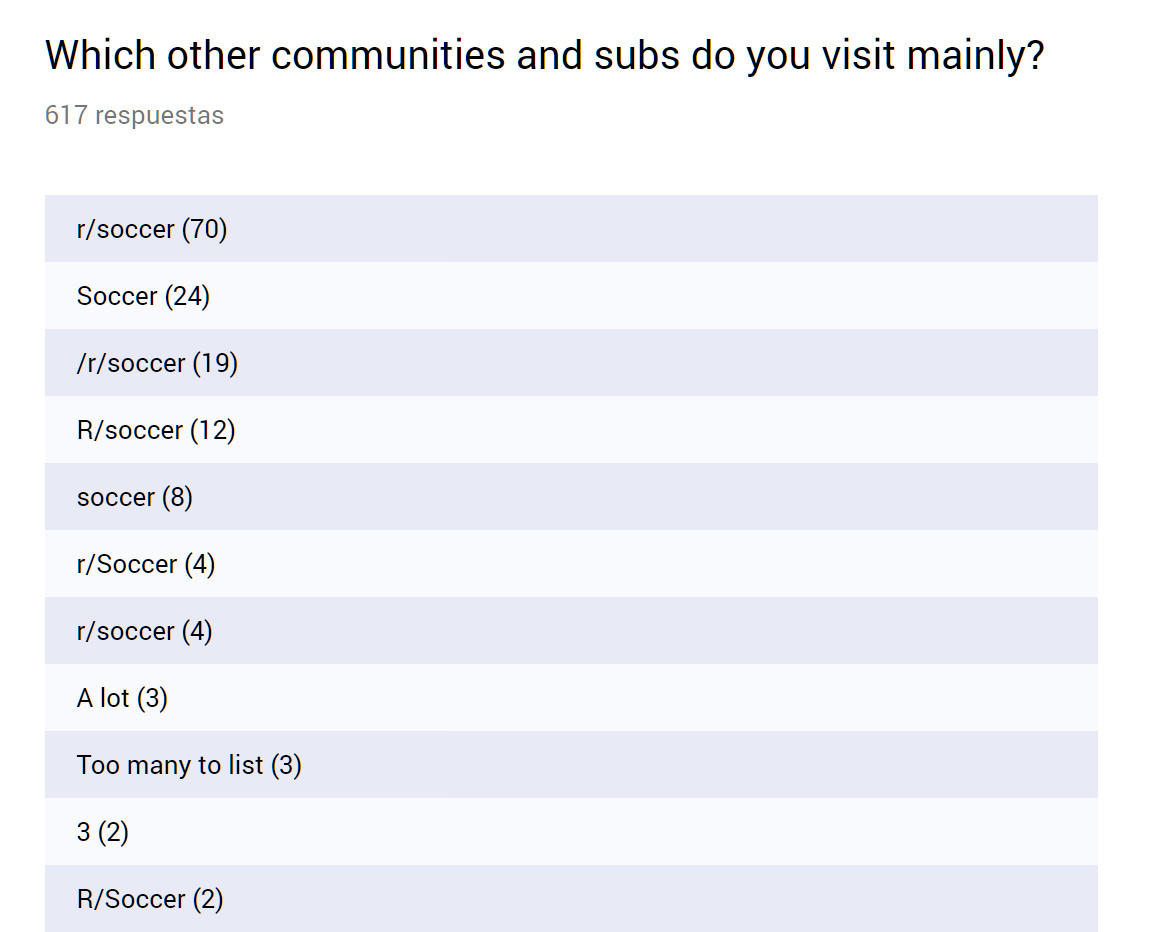Click the 'r/soccer (70)' response row
Image resolution: width=1151 pixels, height=932 pixels.
[x=152, y=229]
